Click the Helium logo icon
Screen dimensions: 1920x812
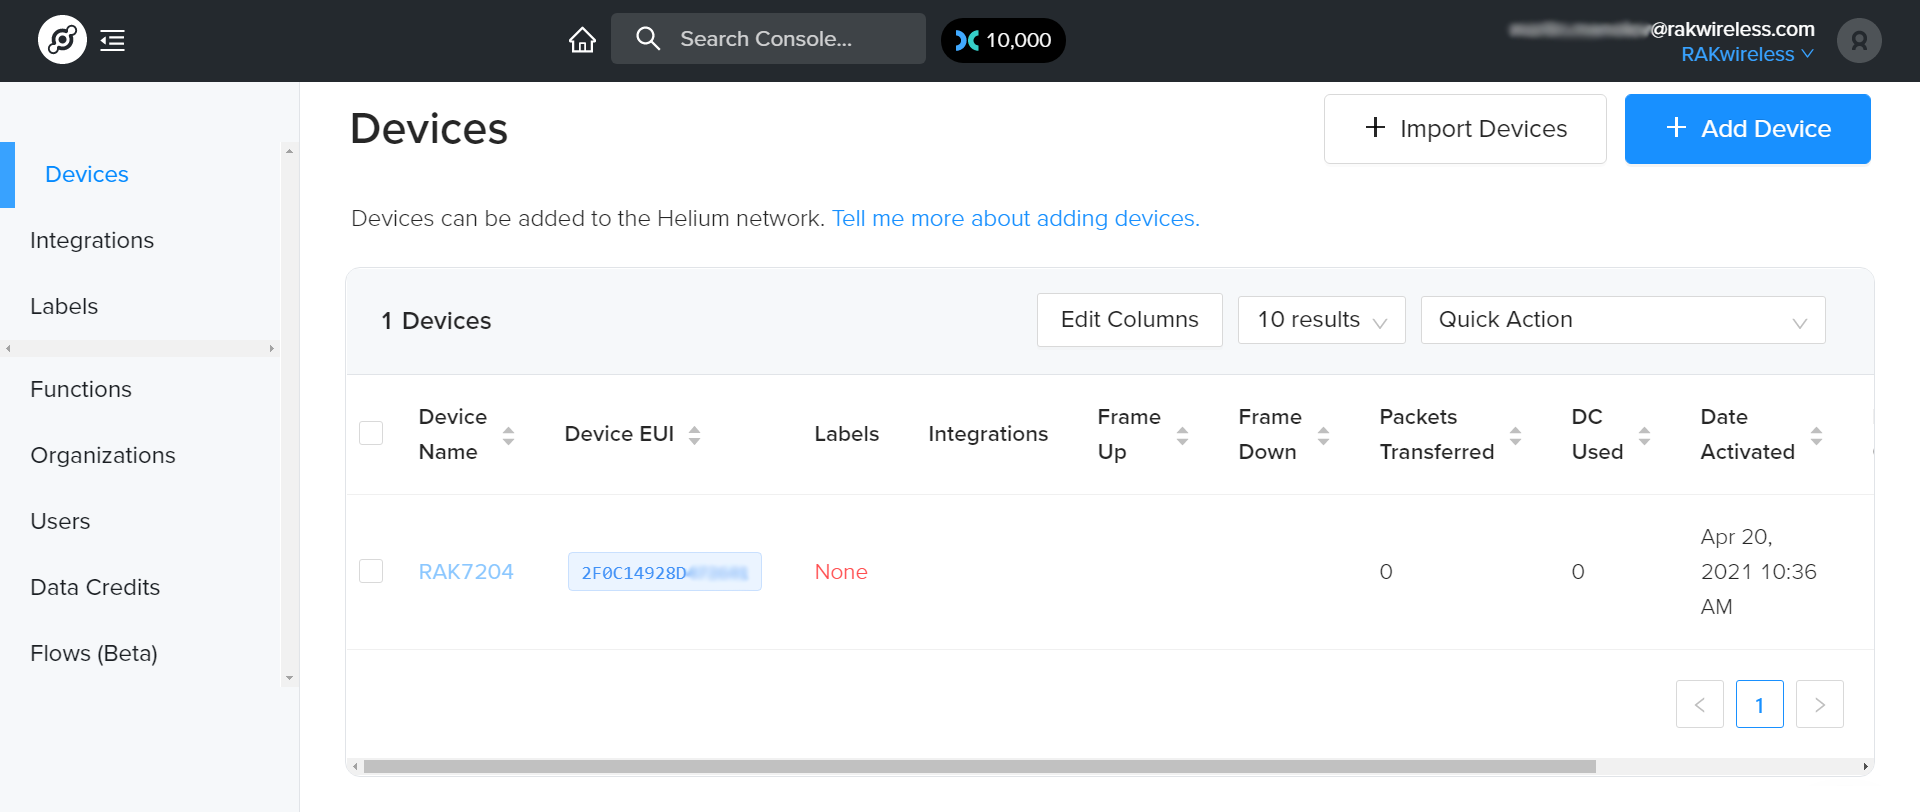click(62, 40)
